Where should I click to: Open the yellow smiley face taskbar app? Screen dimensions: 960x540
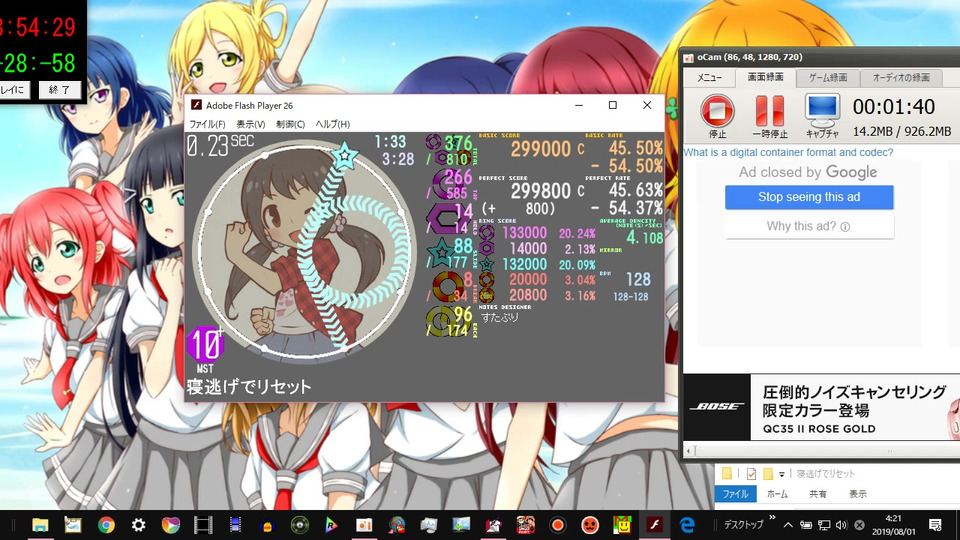[x=622, y=525]
